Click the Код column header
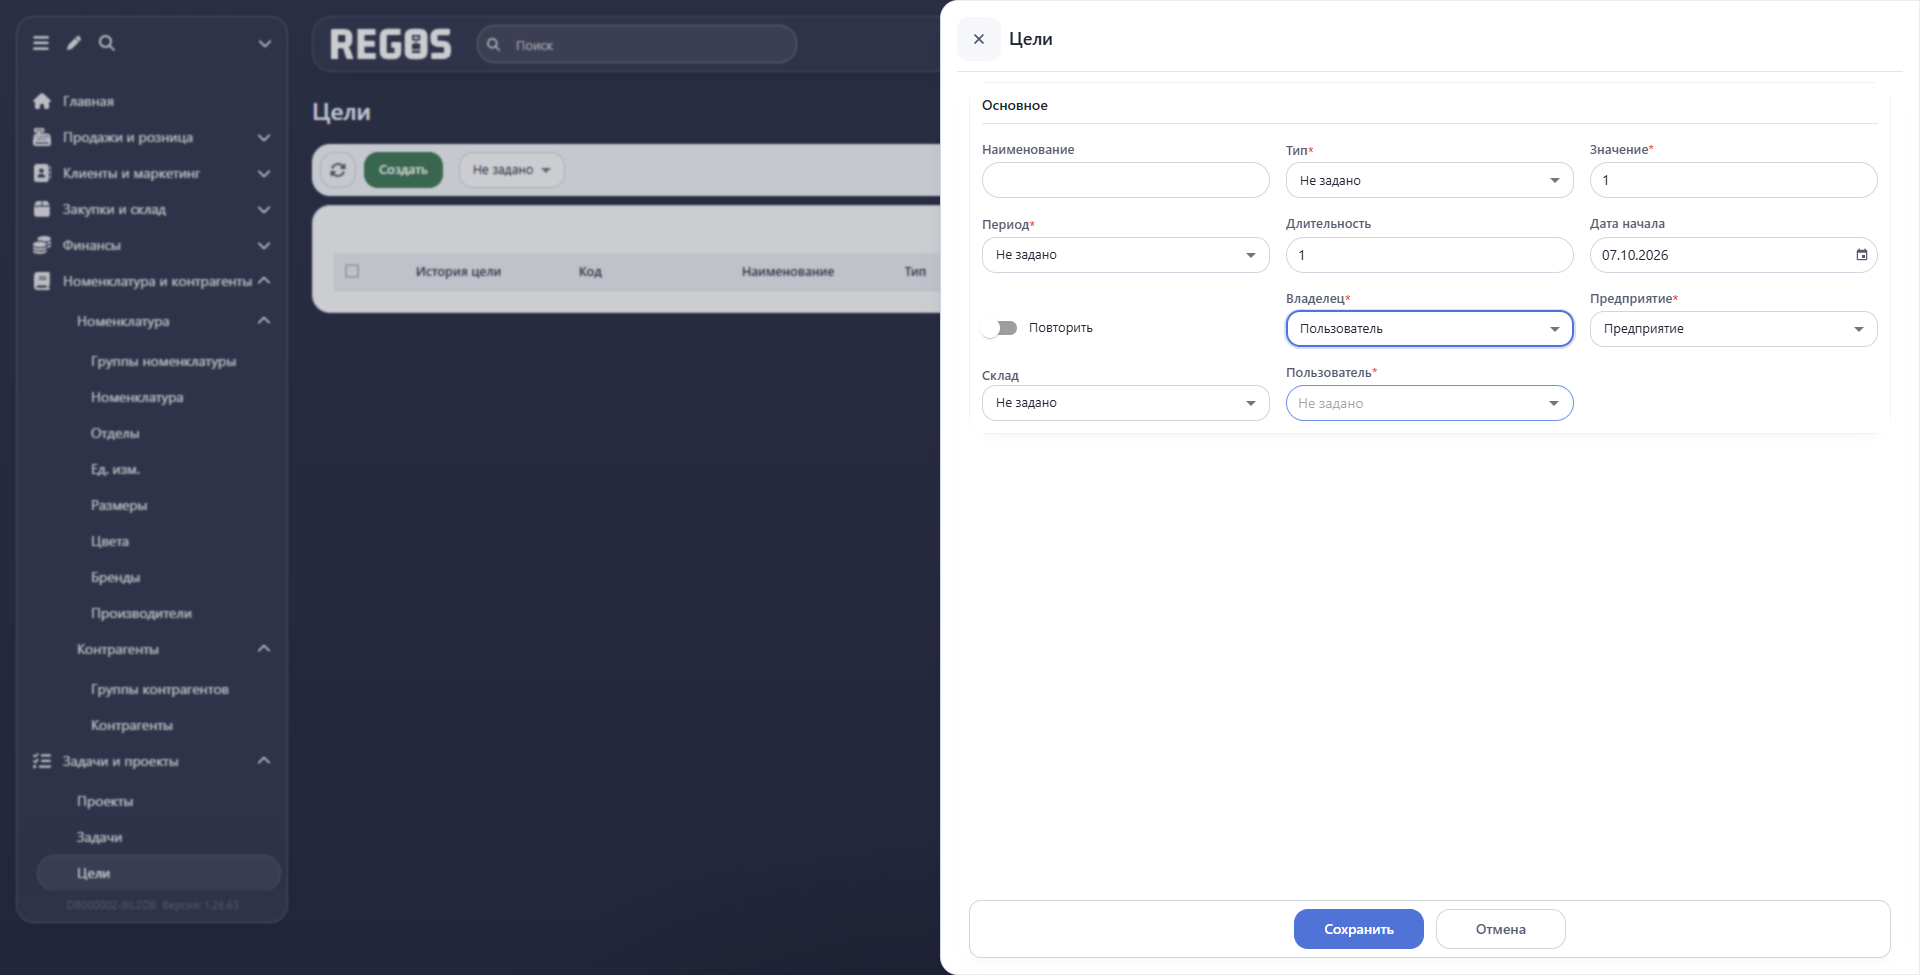The width and height of the screenshot is (1920, 975). (x=590, y=271)
